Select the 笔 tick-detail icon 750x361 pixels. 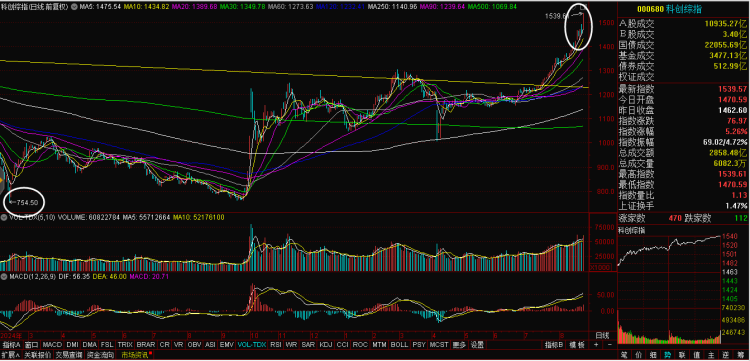[x=624, y=355]
